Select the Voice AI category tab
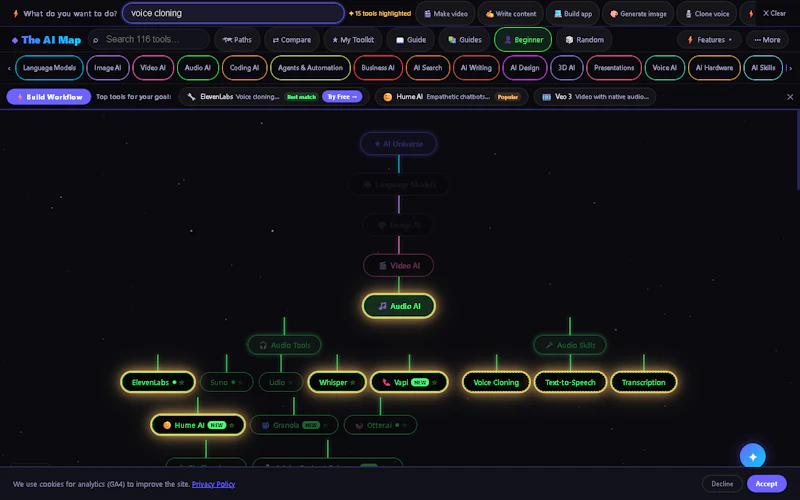Image resolution: width=800 pixels, height=500 pixels. [664, 68]
